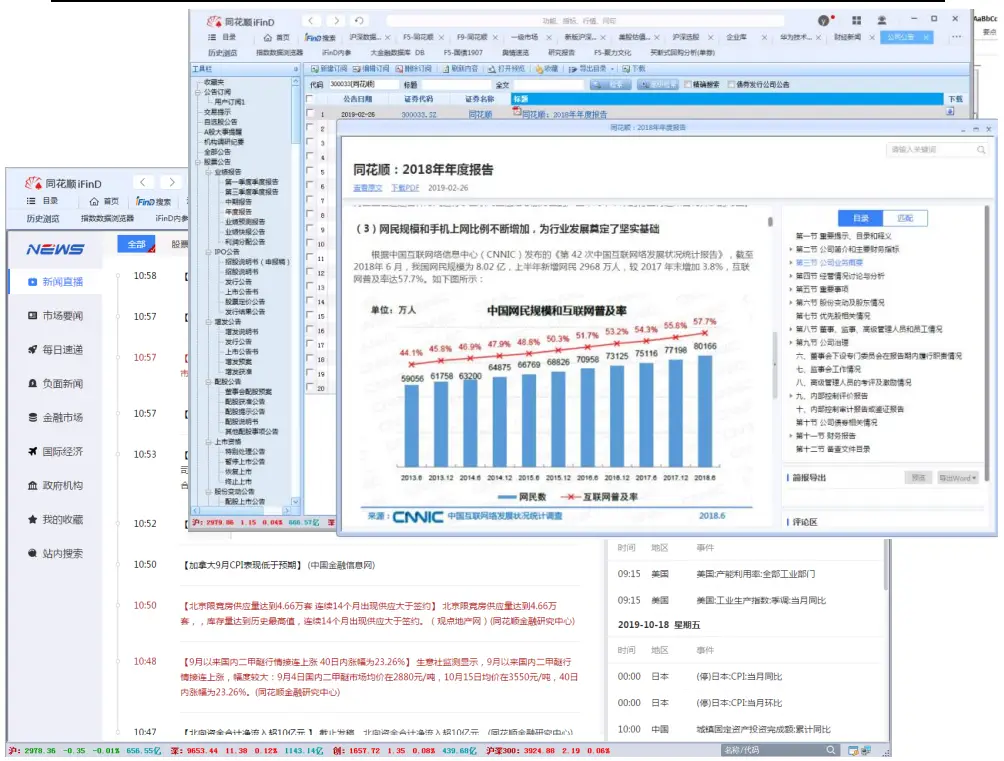This screenshot has height=761, width=1004.
Task: Collapse the 配股公告 tree node
Action: click(208, 382)
